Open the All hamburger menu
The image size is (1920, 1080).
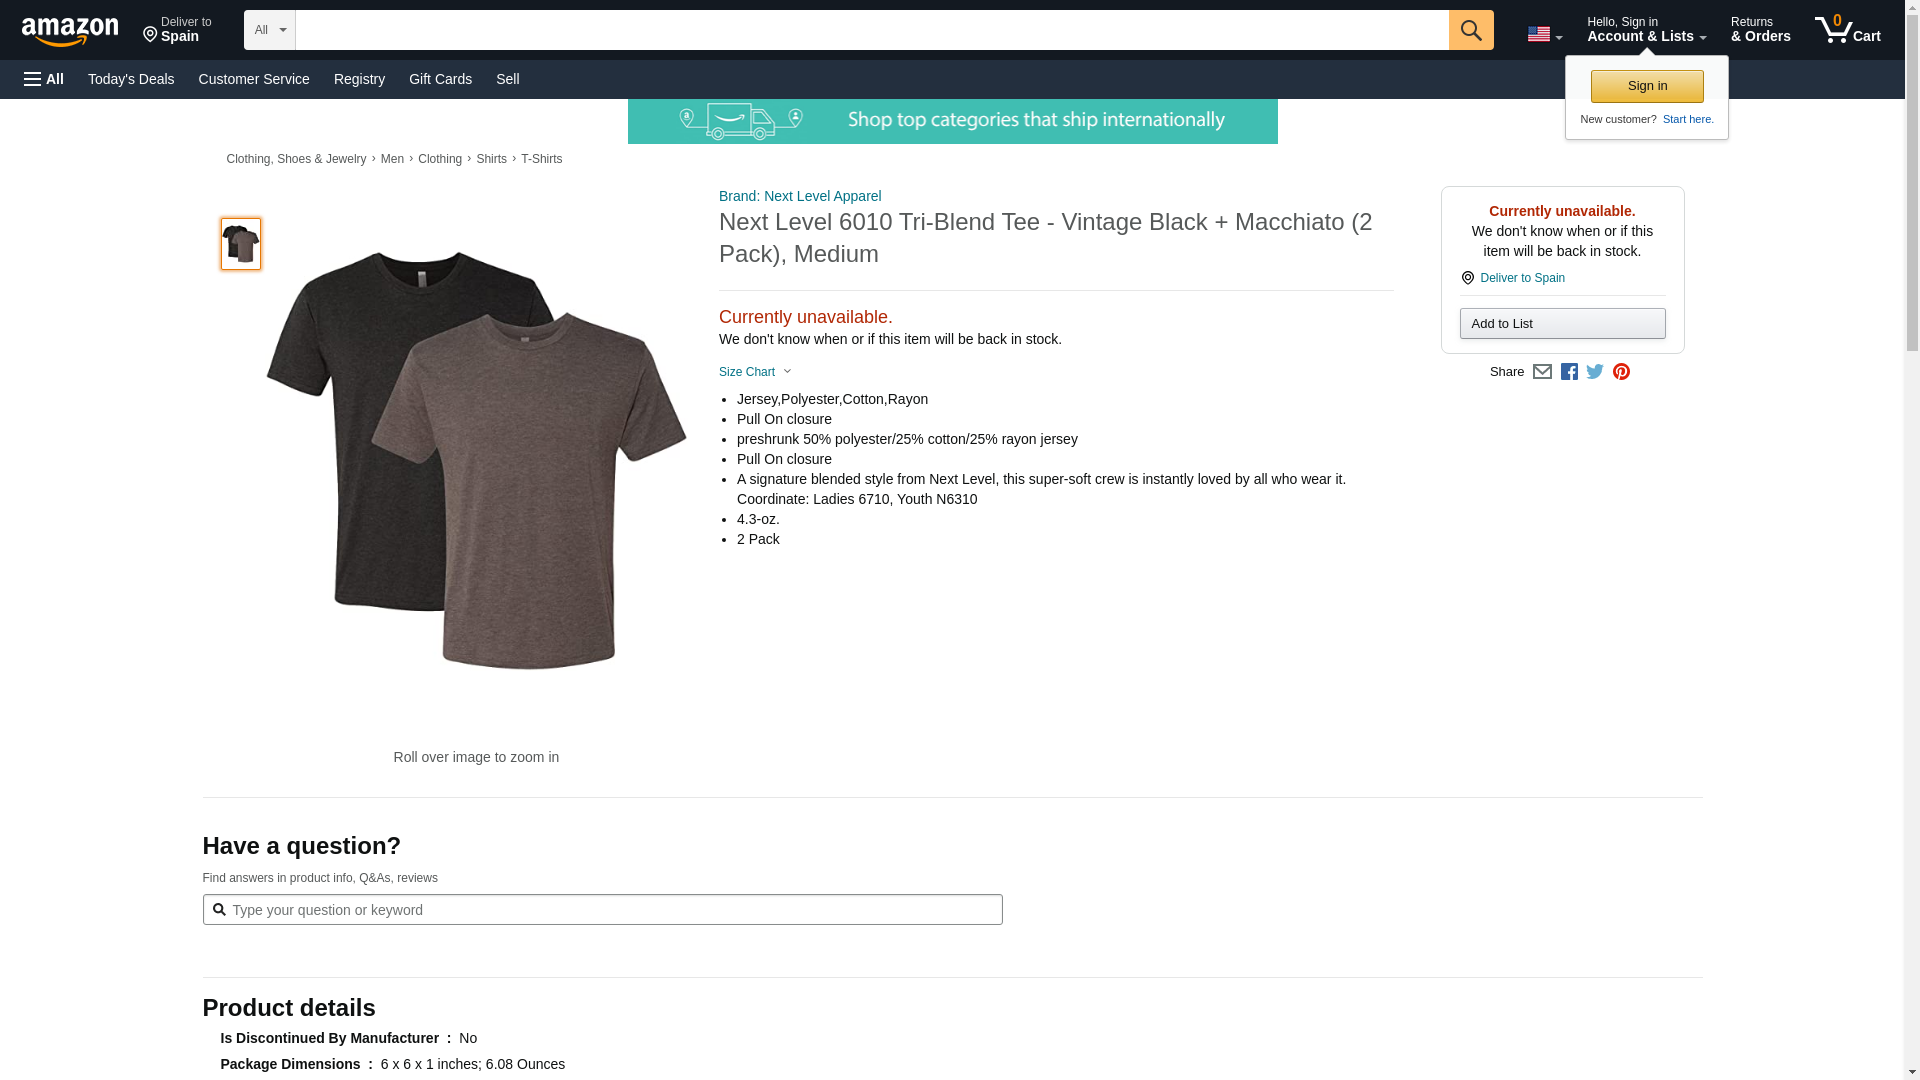(44, 79)
